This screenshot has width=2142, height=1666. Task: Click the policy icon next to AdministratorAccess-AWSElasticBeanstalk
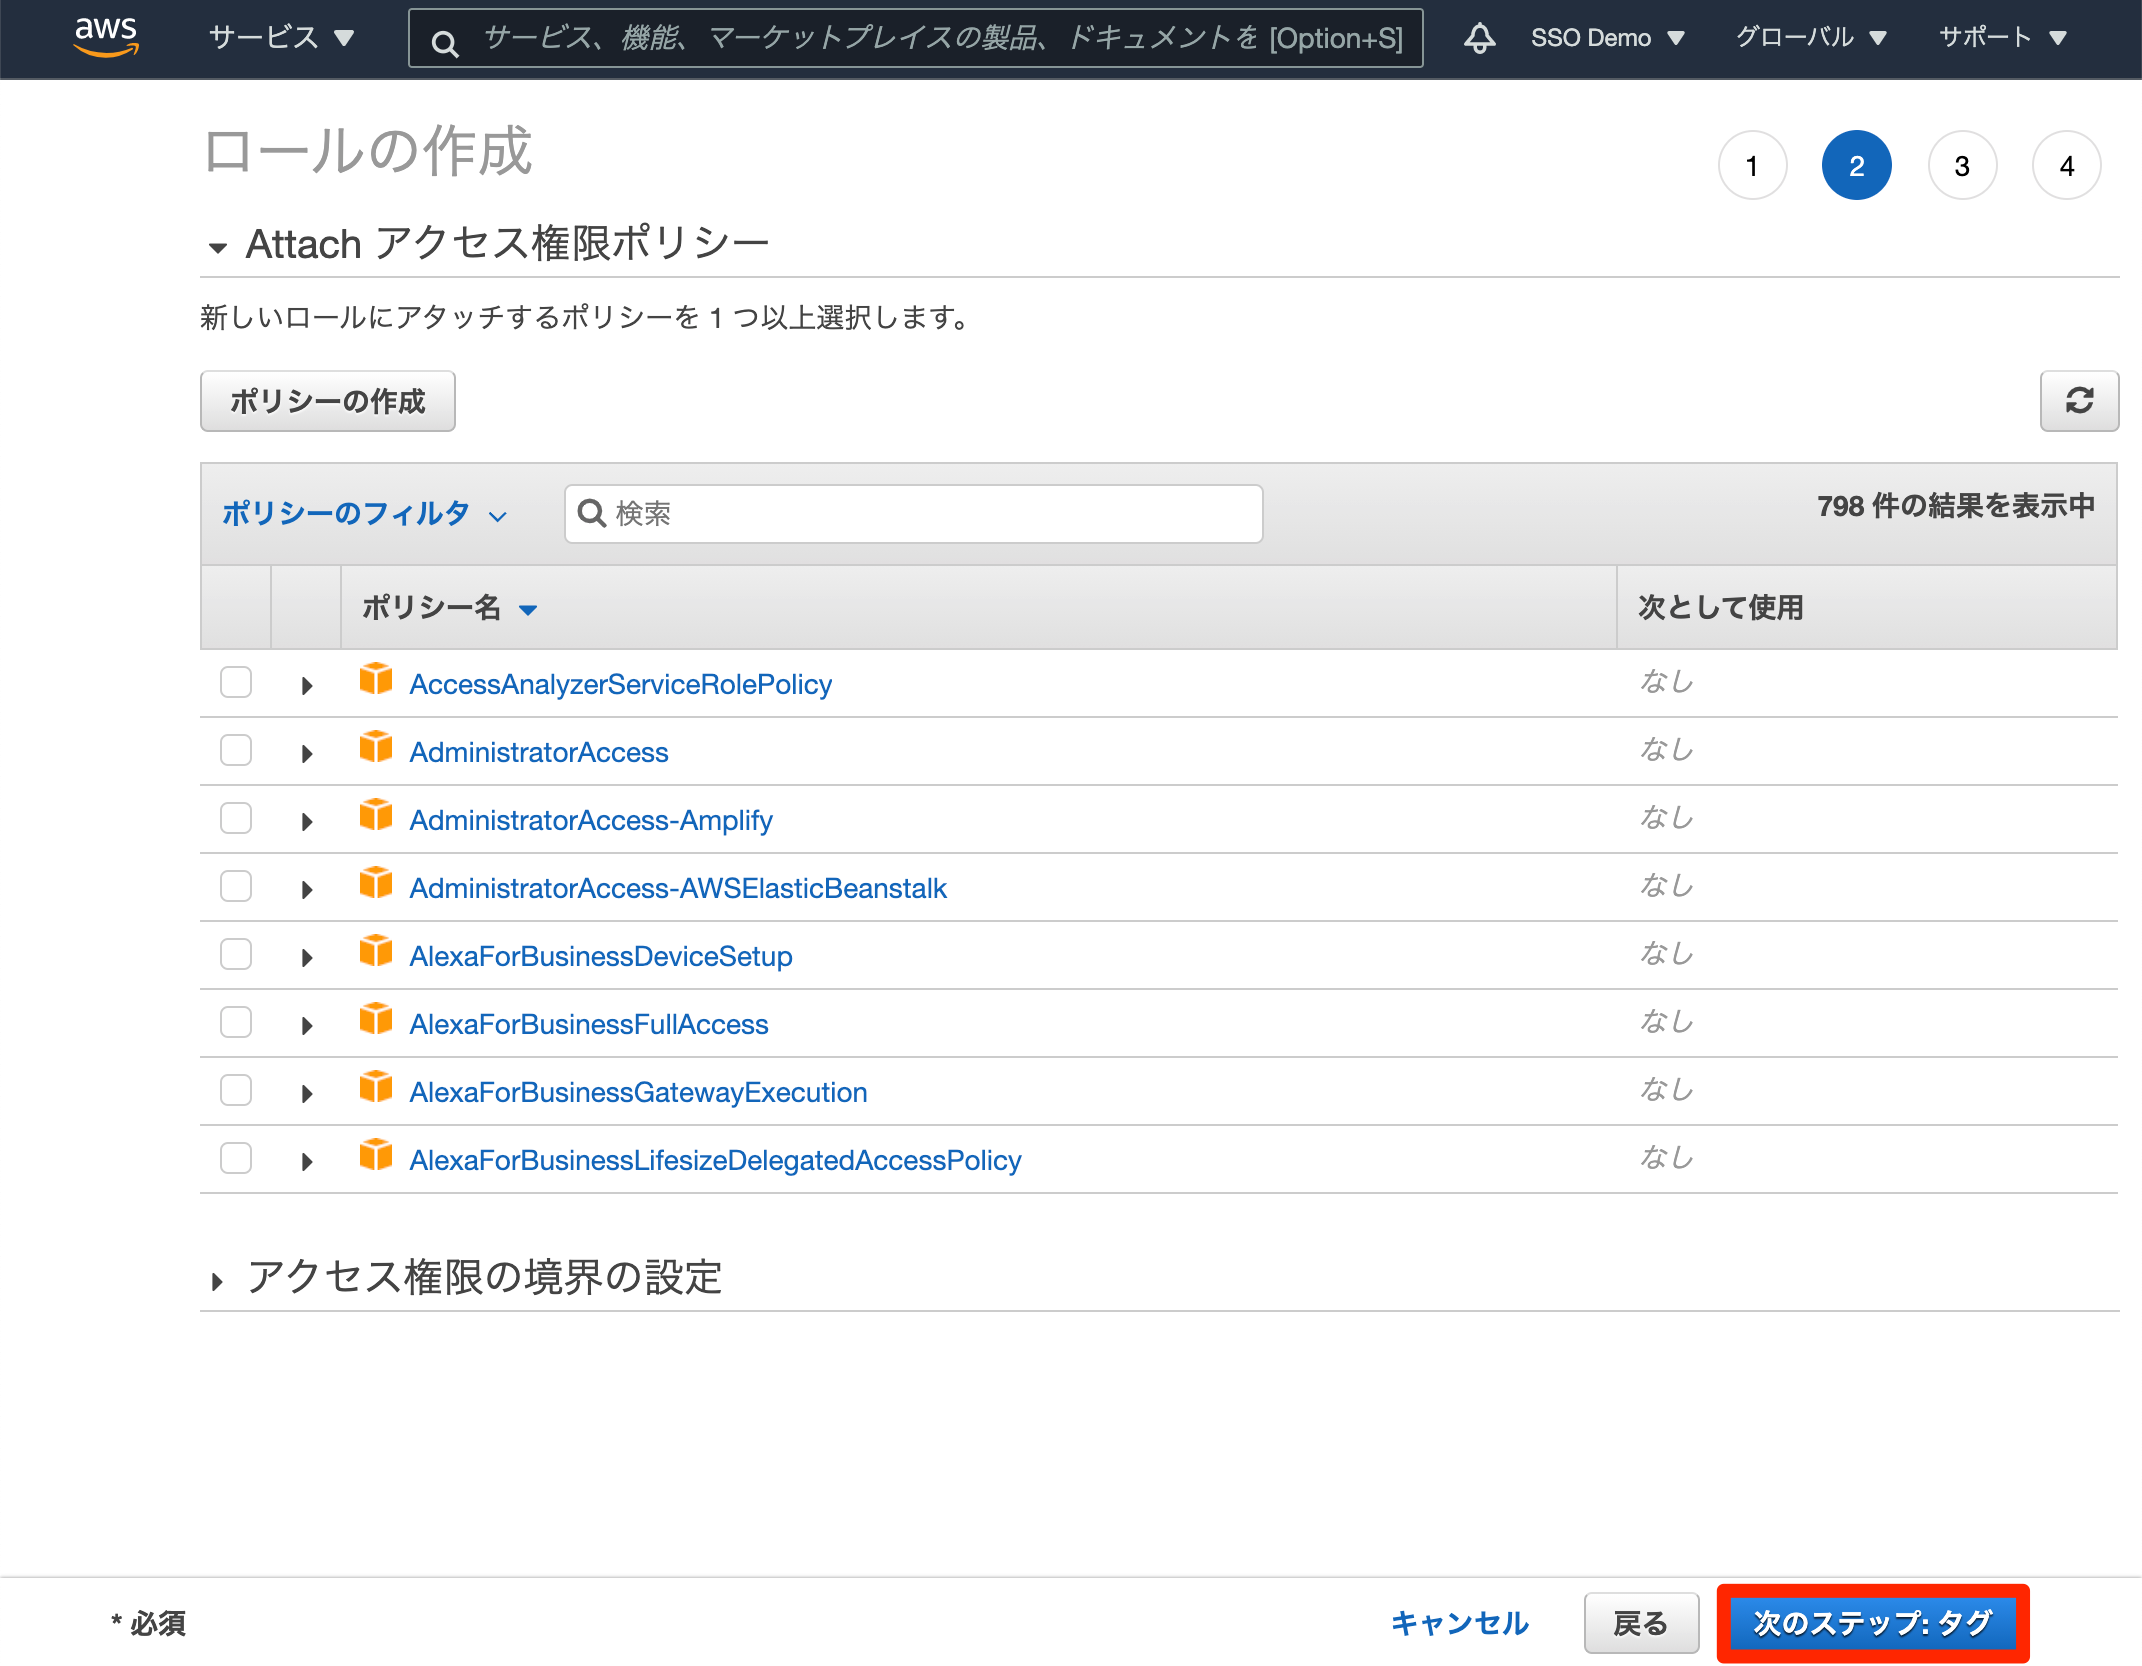tap(376, 884)
